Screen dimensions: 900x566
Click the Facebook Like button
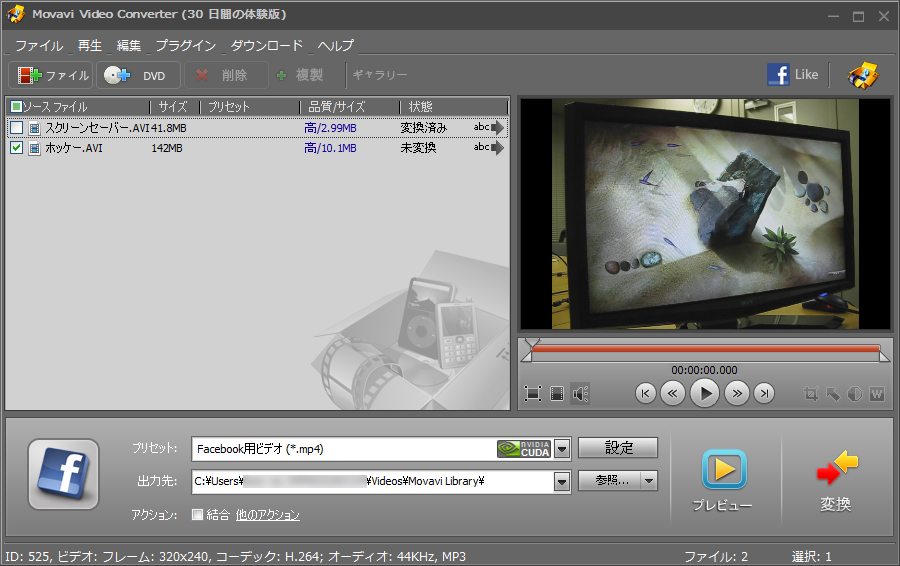pyautogui.click(x=793, y=75)
